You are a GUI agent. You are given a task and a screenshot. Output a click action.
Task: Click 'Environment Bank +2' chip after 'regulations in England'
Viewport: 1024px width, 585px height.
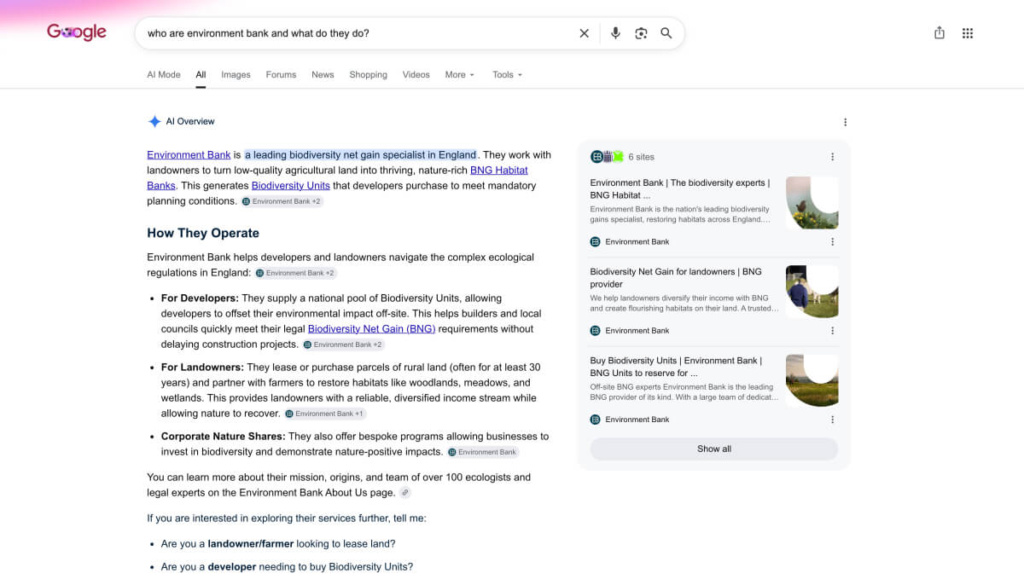click(295, 273)
